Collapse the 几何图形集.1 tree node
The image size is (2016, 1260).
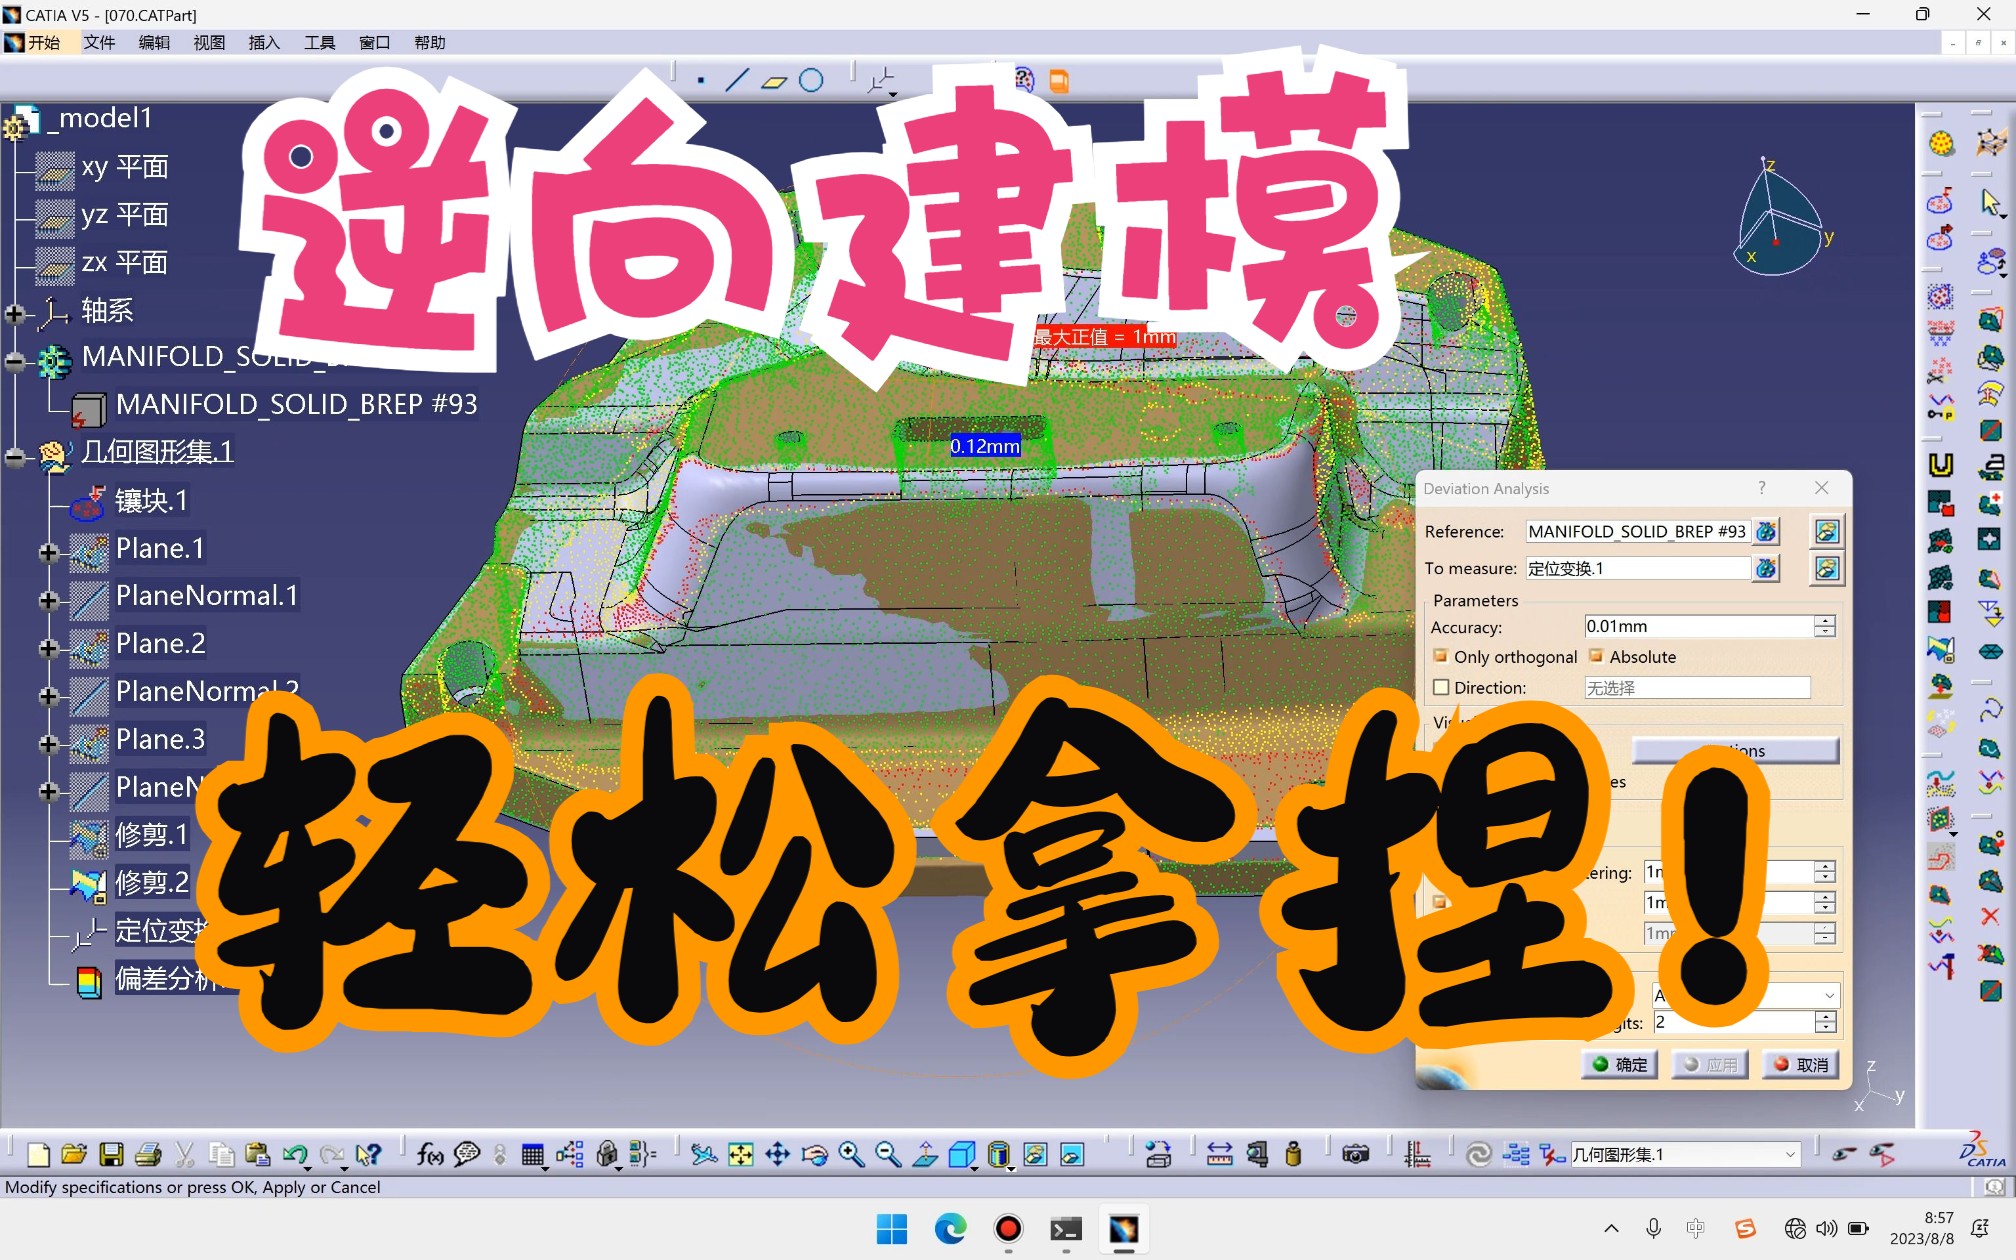pyautogui.click(x=14, y=457)
